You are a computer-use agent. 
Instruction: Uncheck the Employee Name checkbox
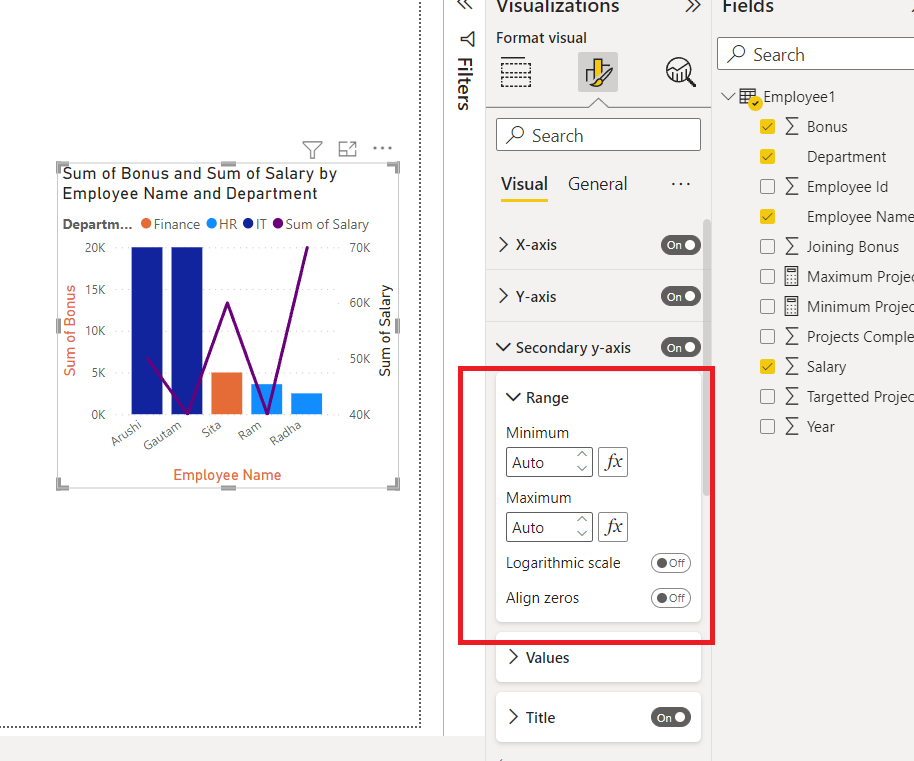pos(768,217)
